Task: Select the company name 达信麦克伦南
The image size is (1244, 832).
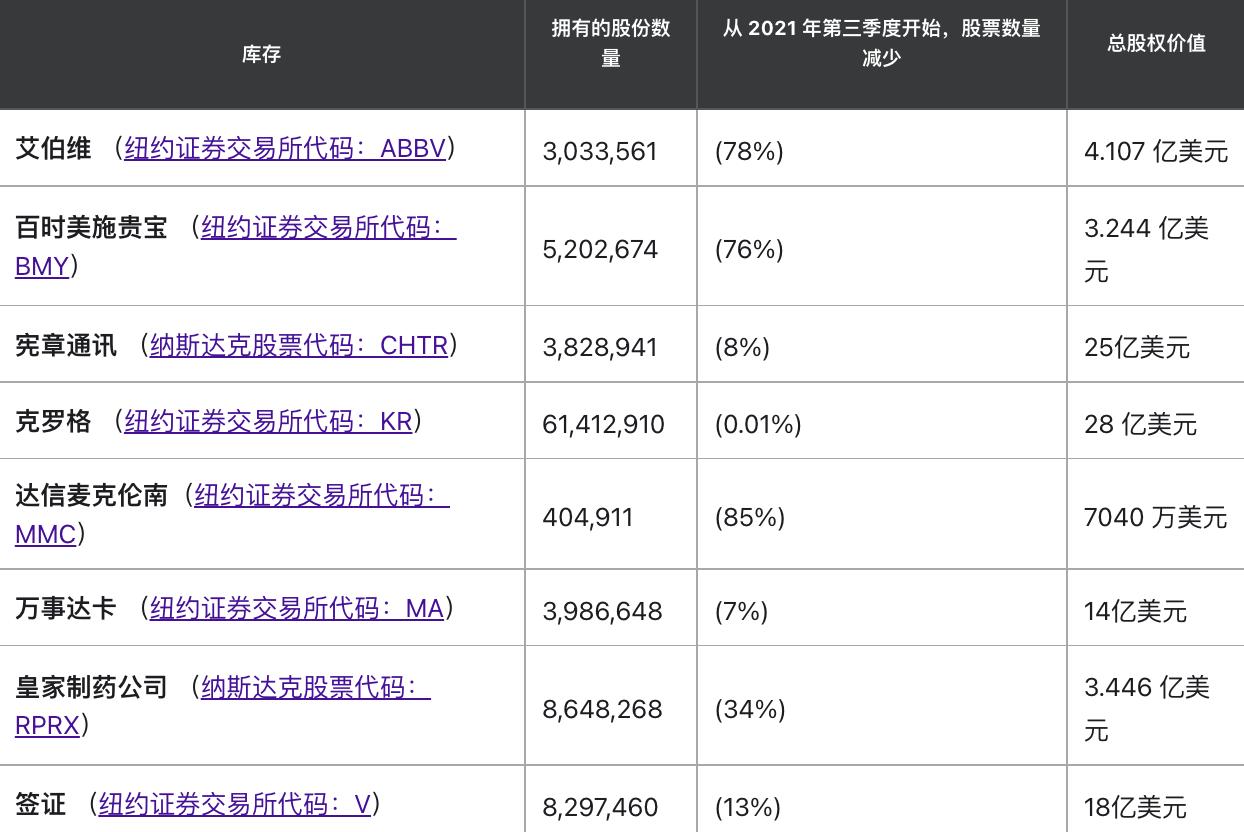Action: point(91,496)
